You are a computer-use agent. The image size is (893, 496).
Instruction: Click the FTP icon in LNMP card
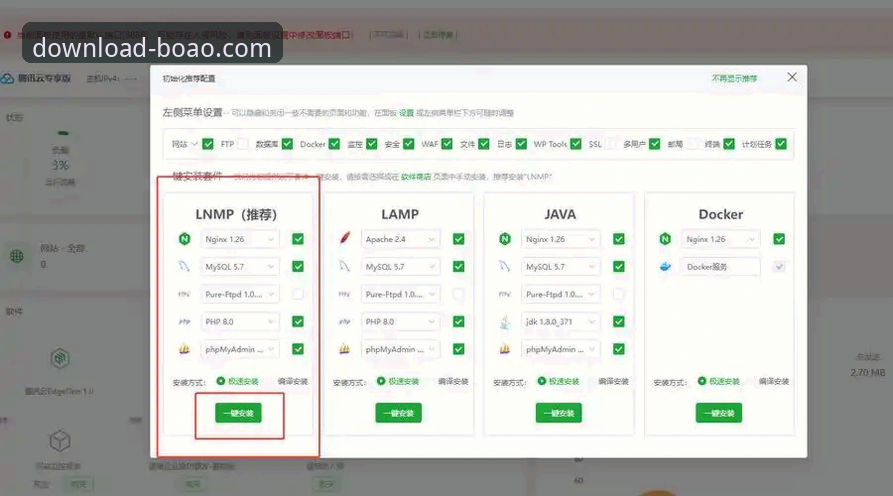184,294
